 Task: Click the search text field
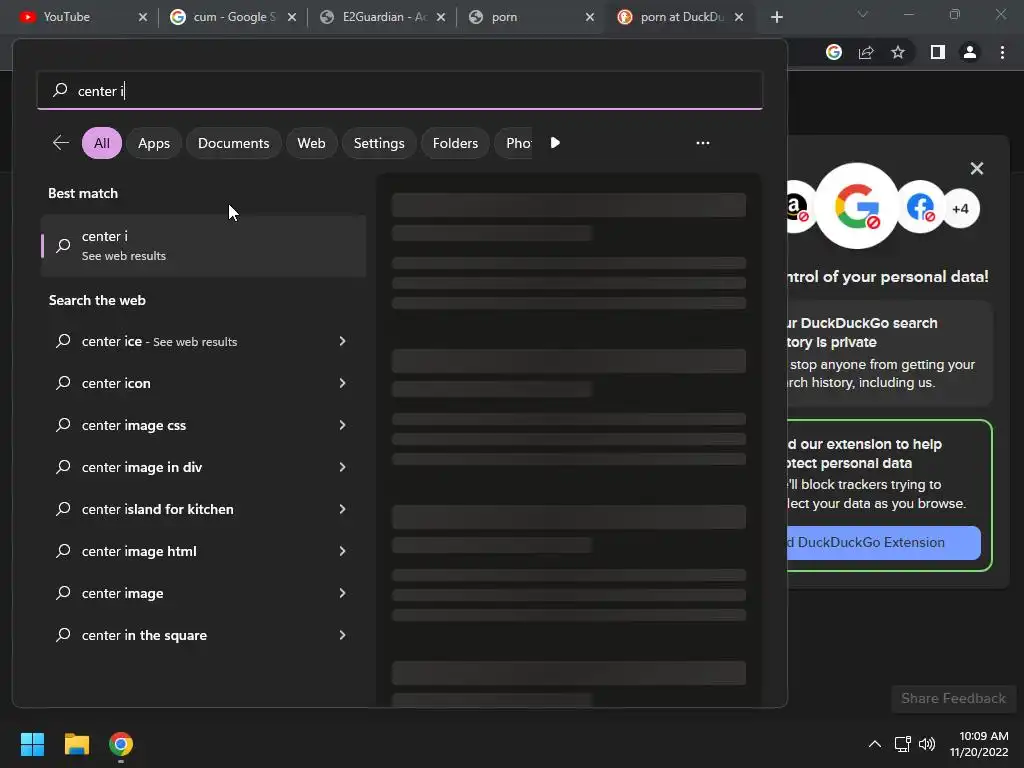pyautogui.click(x=400, y=91)
